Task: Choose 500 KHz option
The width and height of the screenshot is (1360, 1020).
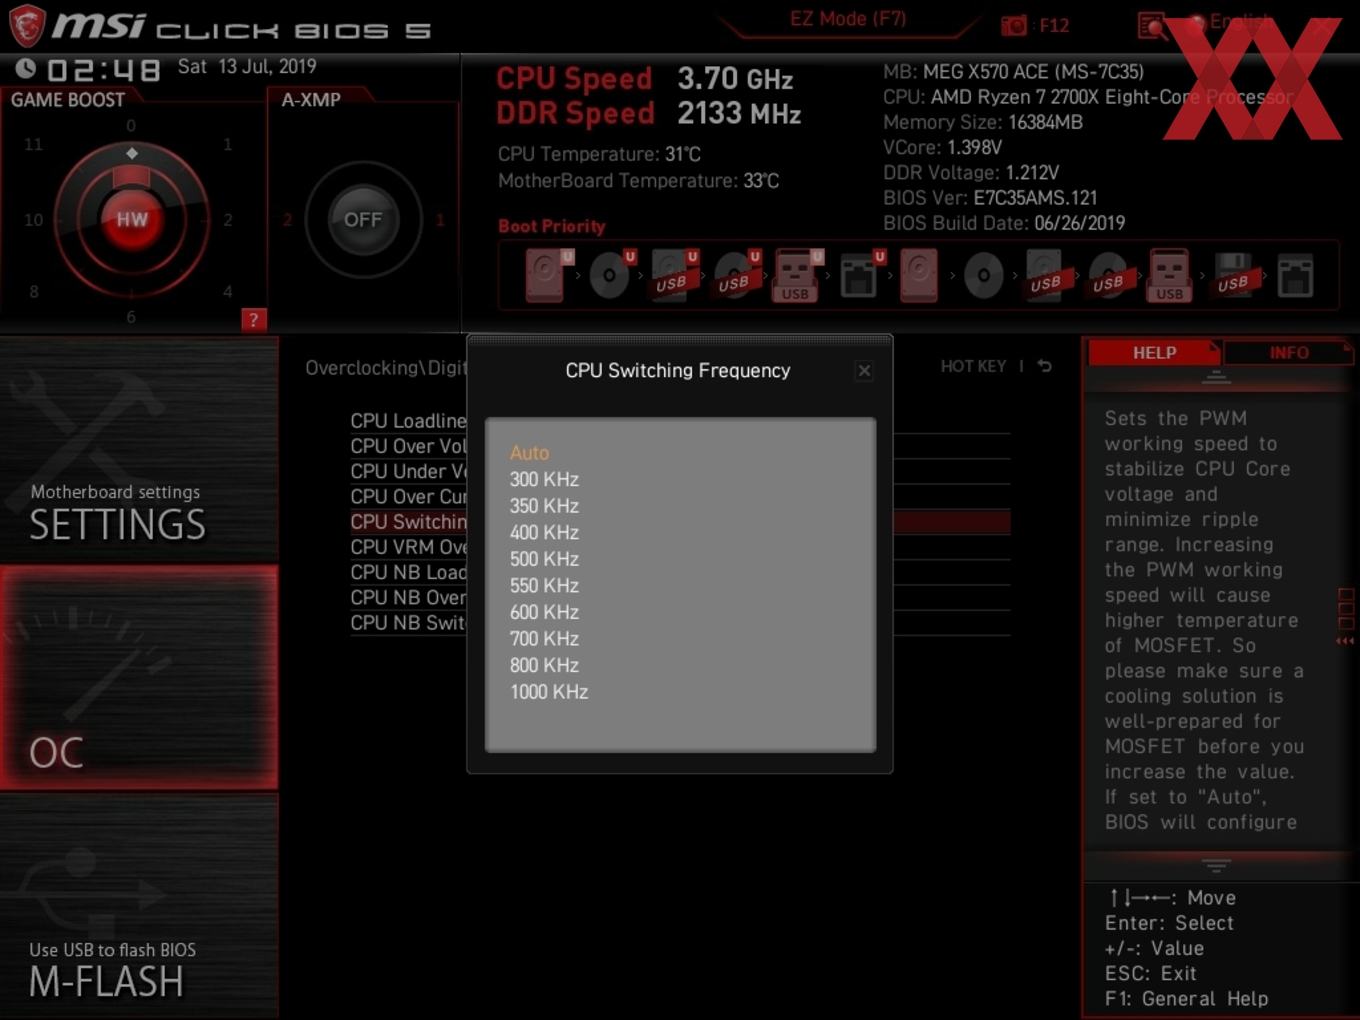Action: coord(544,559)
